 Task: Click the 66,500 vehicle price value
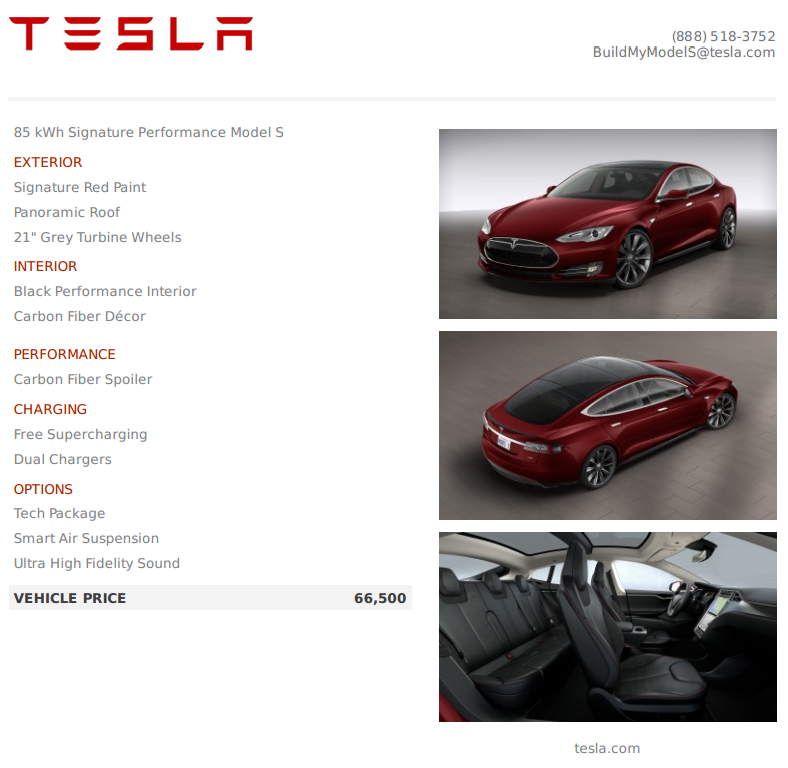click(x=380, y=598)
